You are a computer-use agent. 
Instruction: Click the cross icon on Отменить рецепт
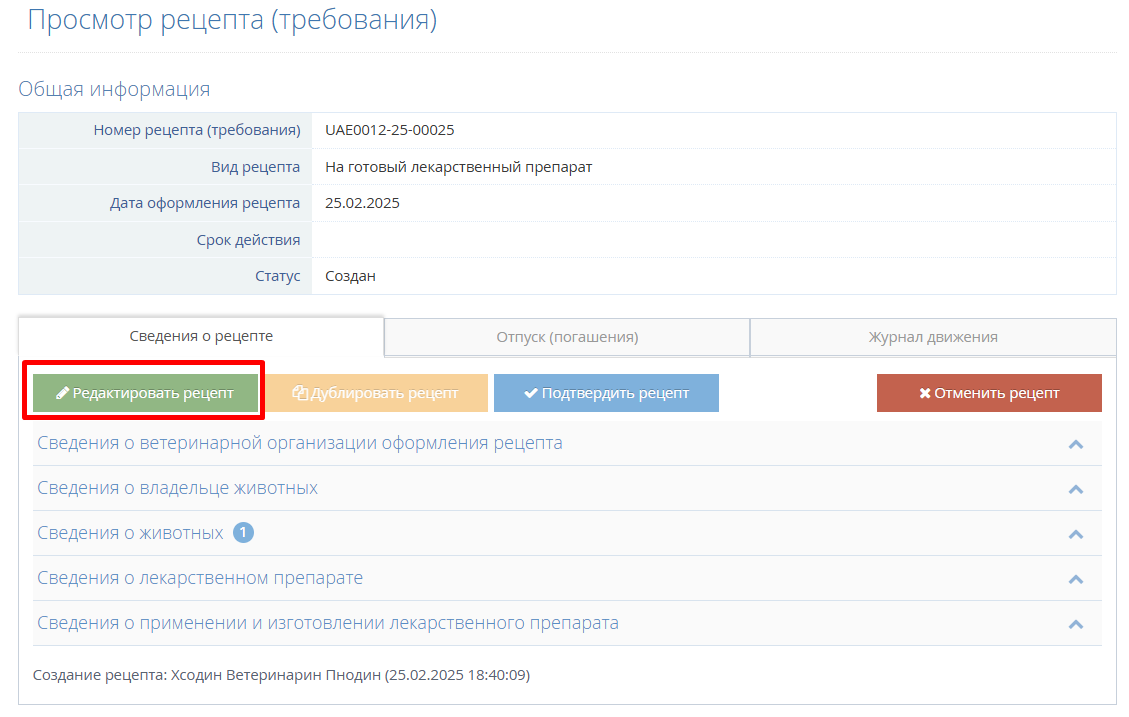925,394
